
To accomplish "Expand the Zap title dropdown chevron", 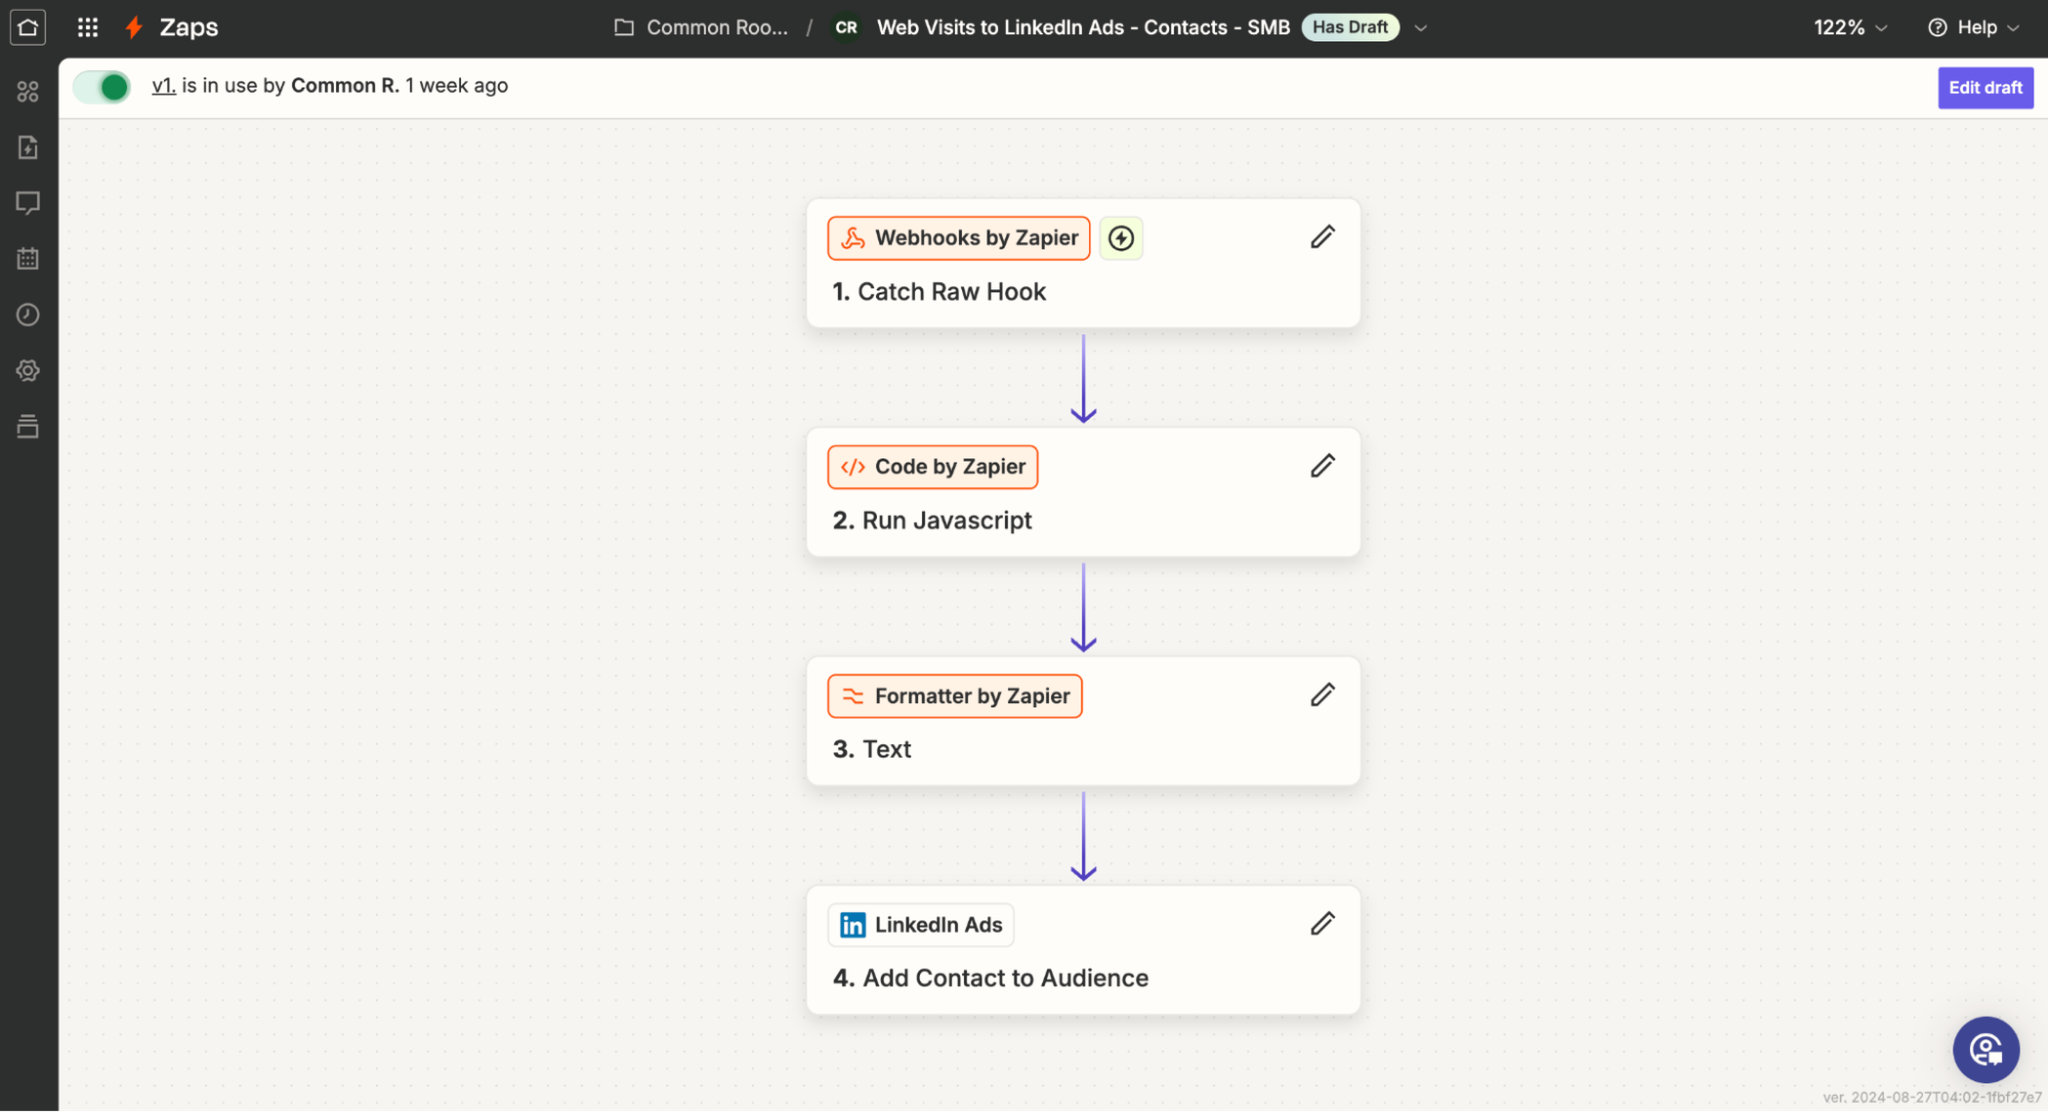I will tap(1420, 28).
